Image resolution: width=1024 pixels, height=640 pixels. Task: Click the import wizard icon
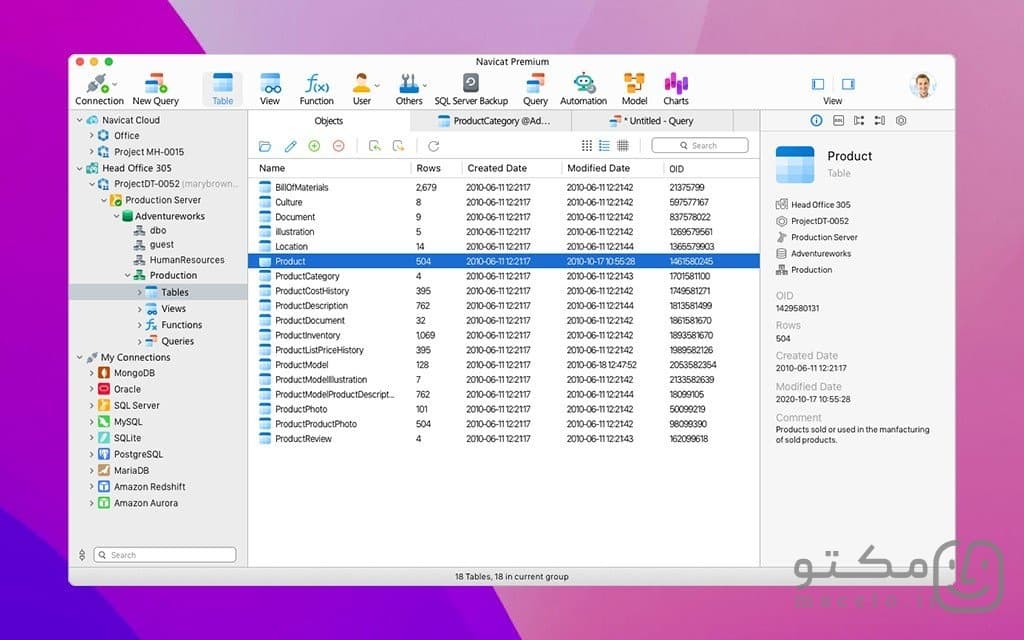374,146
